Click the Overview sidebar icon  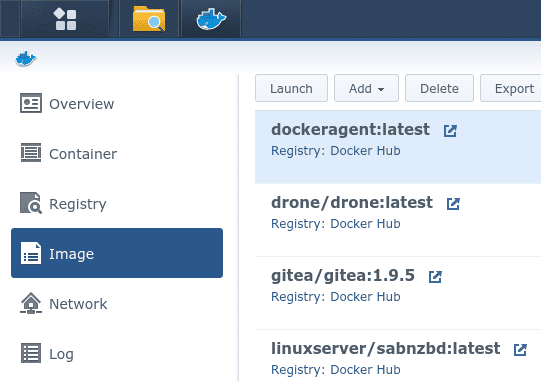click(31, 103)
